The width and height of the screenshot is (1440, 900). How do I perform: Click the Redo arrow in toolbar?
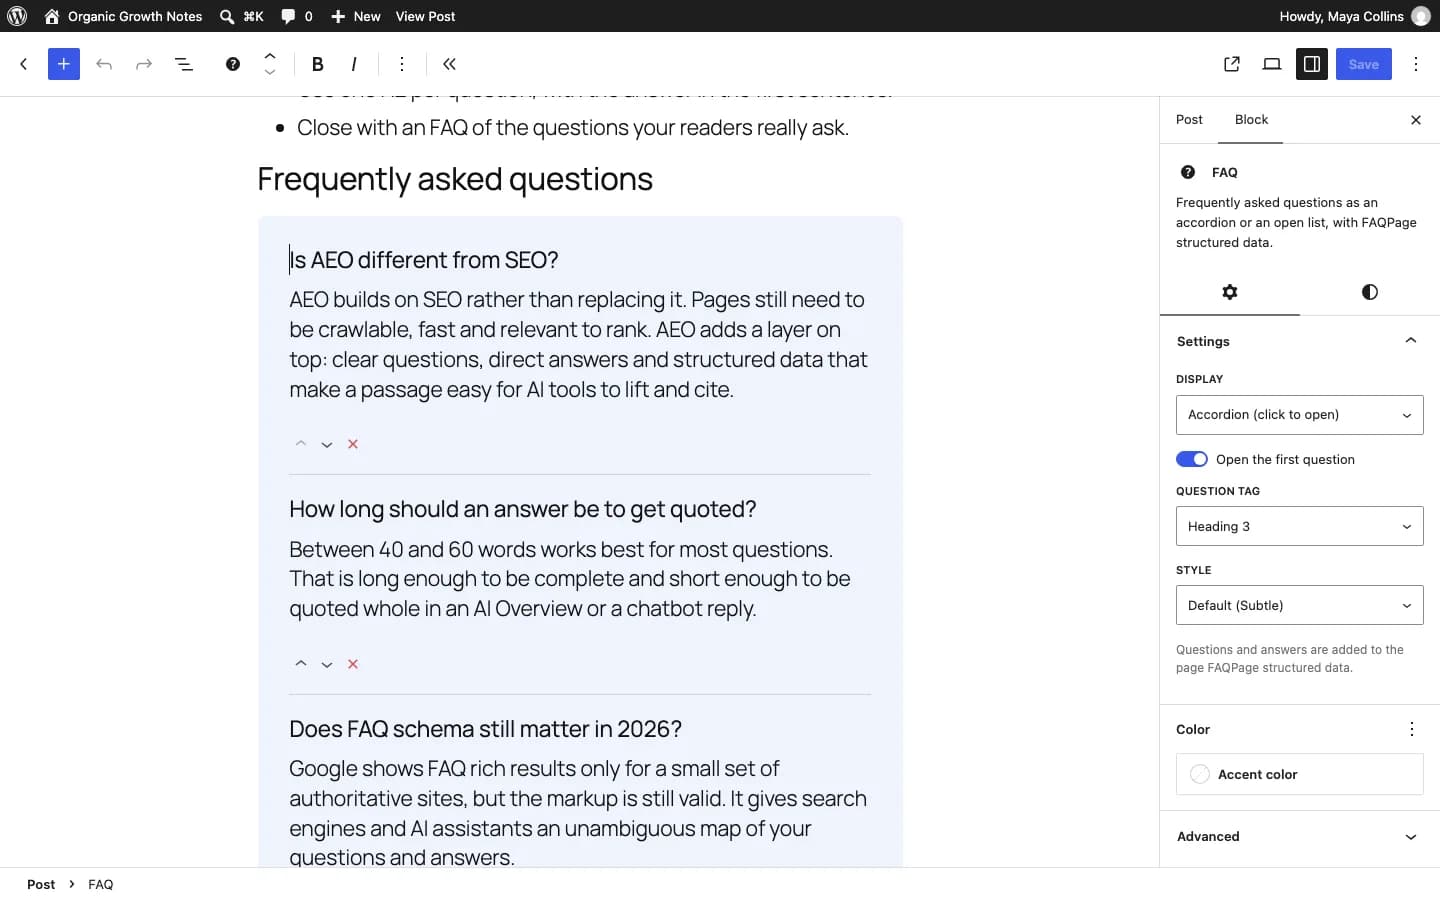point(144,64)
